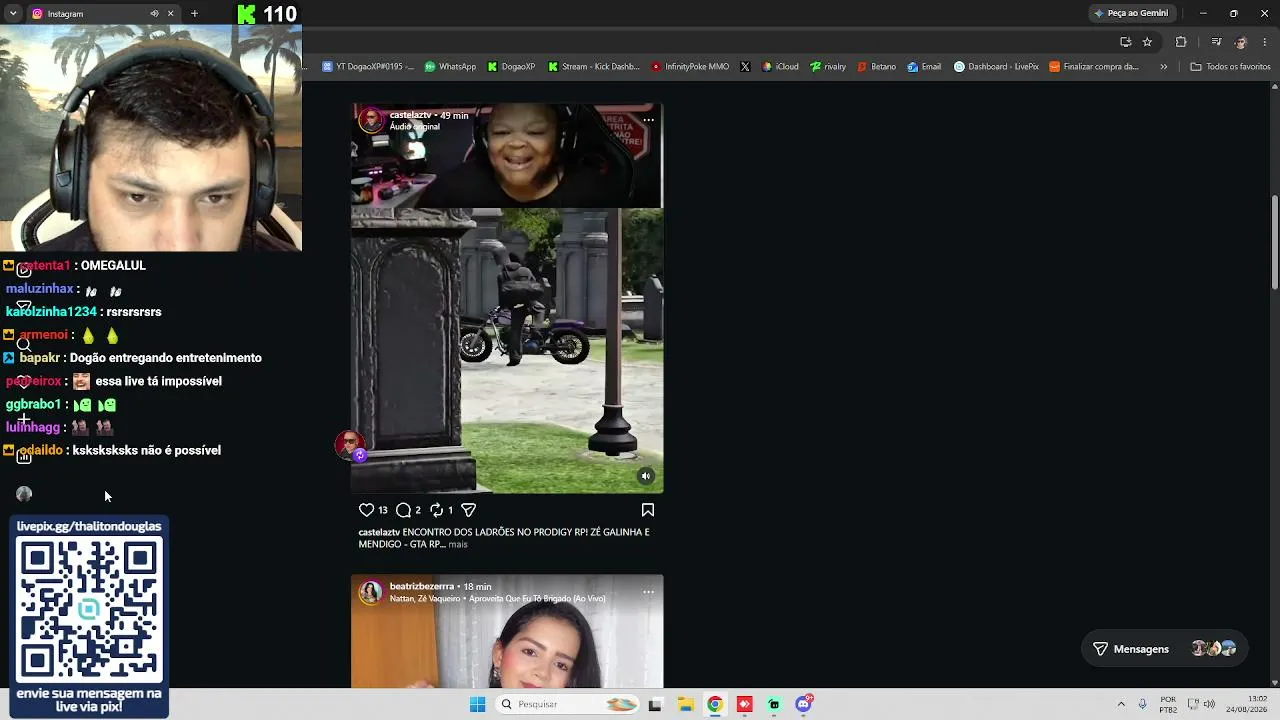Screen dimensions: 1280x720
Task: Open the castelaztv post timestamp '49 min'
Action: pos(454,115)
